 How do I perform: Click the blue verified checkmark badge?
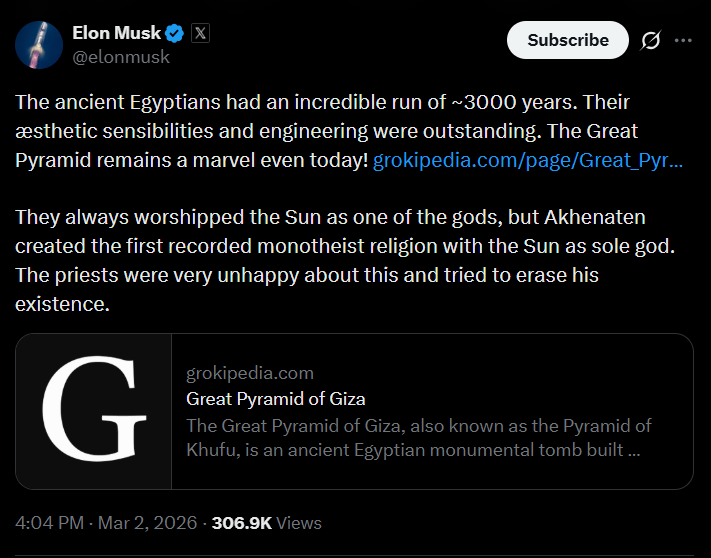tap(175, 33)
